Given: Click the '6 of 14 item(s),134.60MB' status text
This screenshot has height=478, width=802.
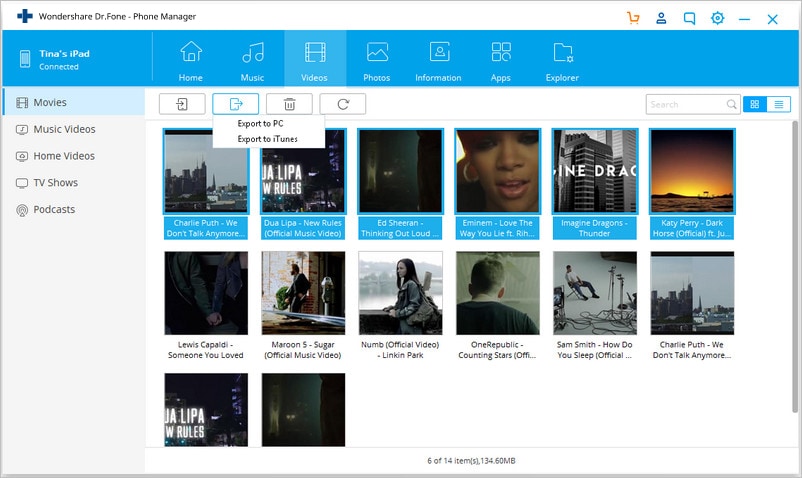Looking at the screenshot, I should (x=471, y=461).
